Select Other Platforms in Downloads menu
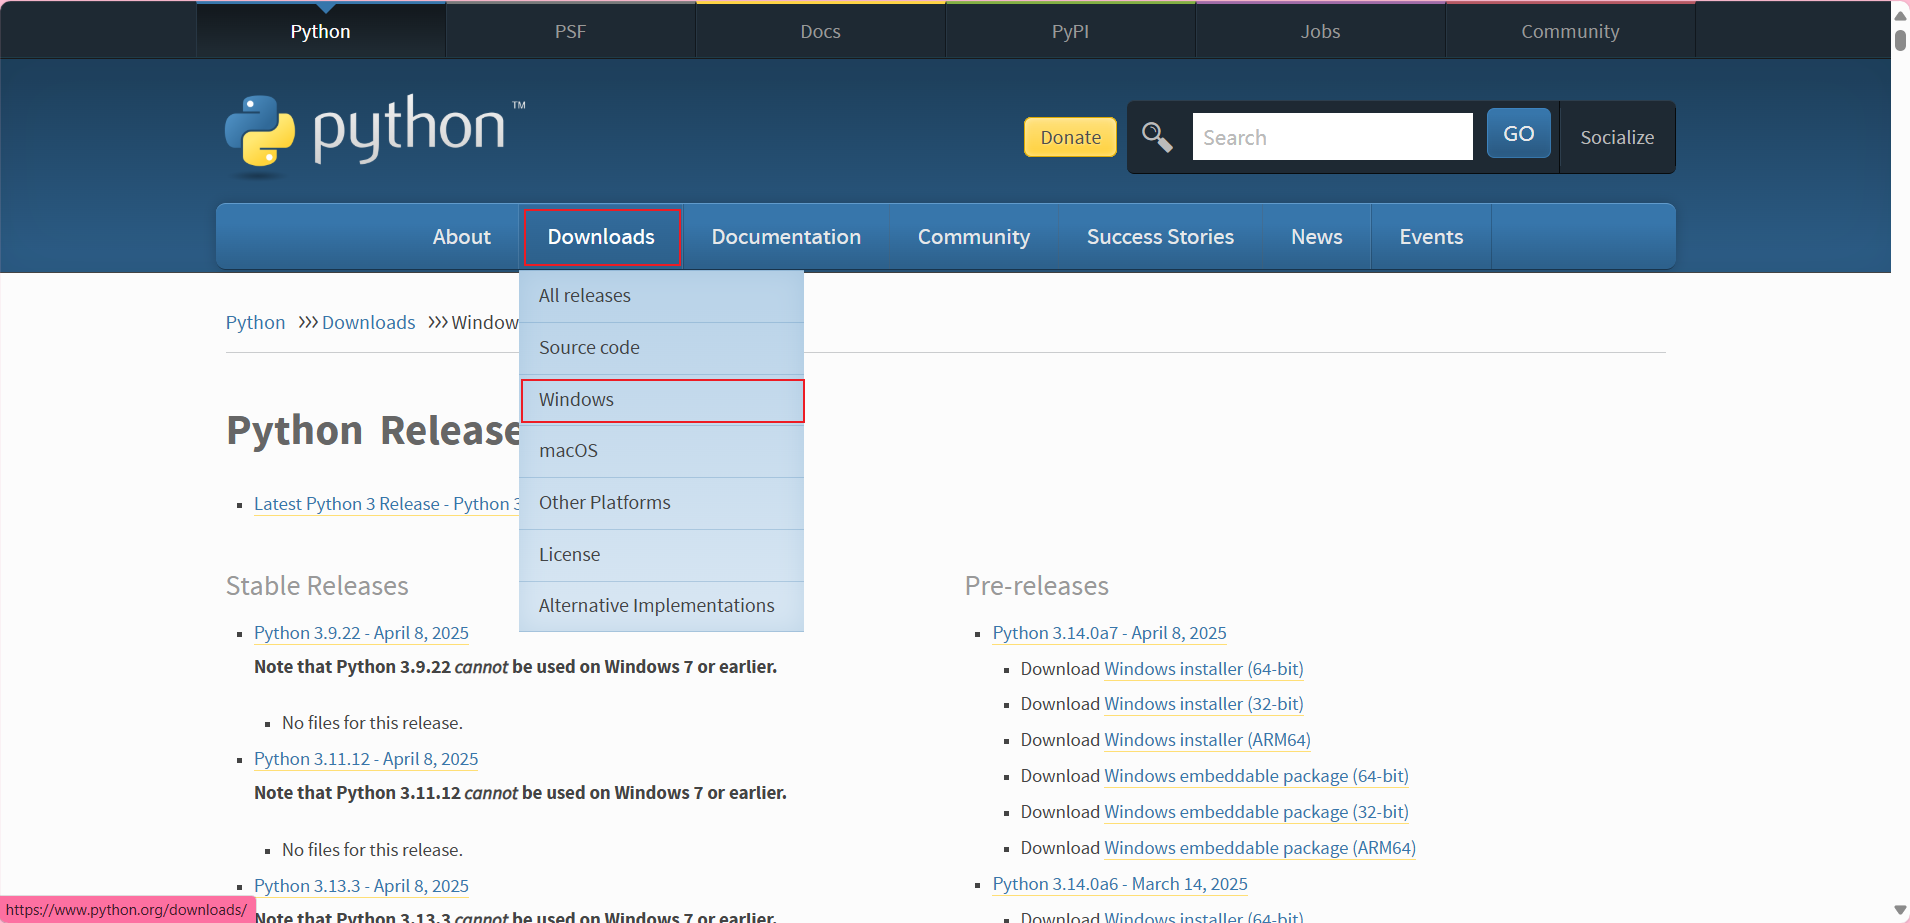 [x=661, y=503]
